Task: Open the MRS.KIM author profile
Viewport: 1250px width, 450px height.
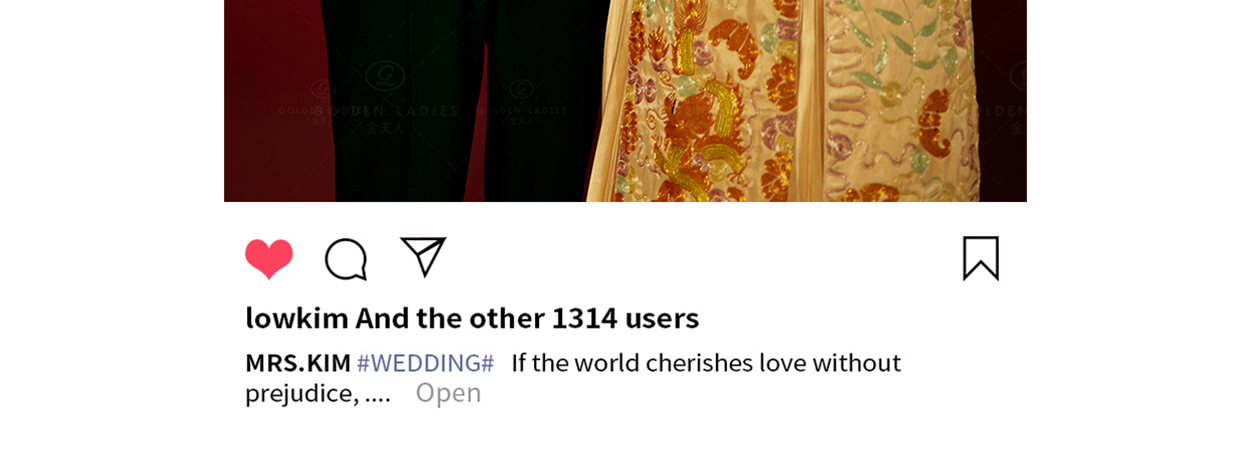Action: coord(298,363)
